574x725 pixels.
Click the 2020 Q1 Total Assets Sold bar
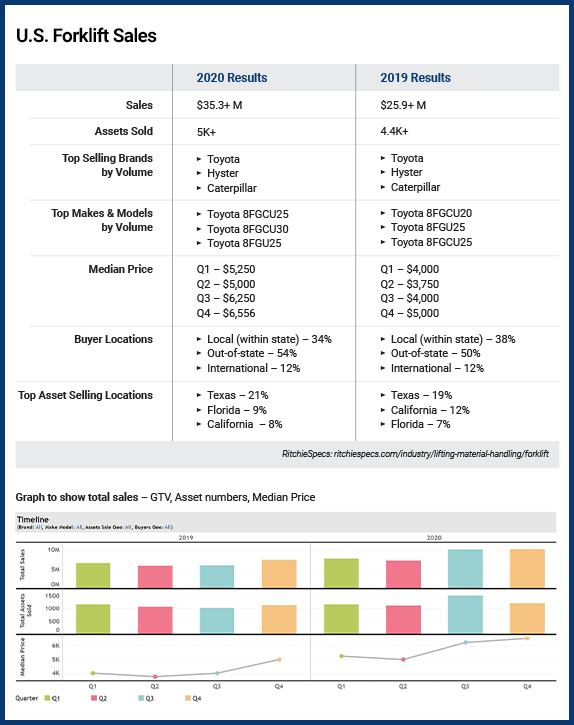(341, 619)
